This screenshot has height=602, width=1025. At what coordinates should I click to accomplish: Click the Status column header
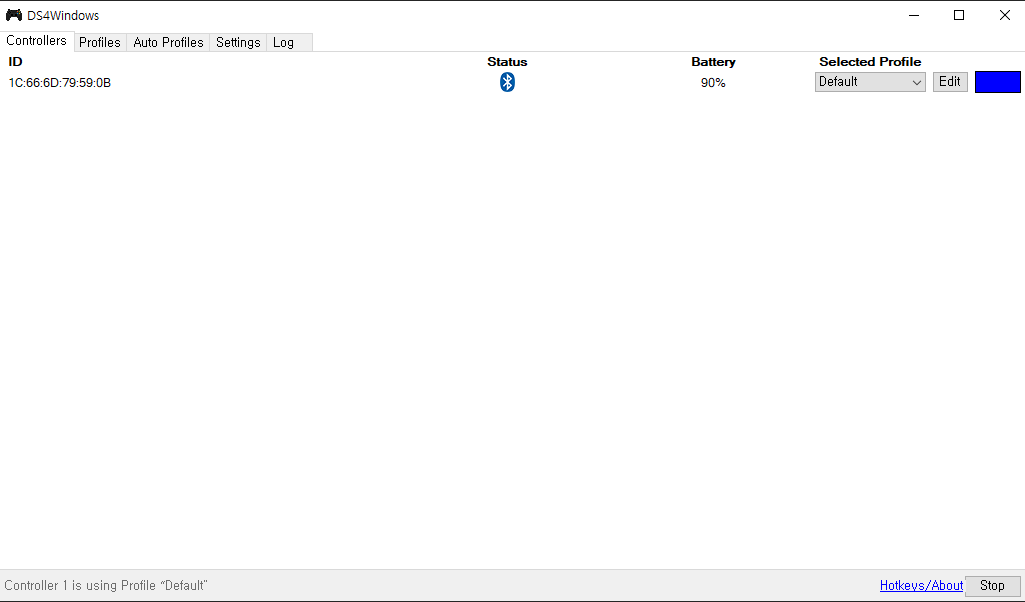[x=507, y=62]
